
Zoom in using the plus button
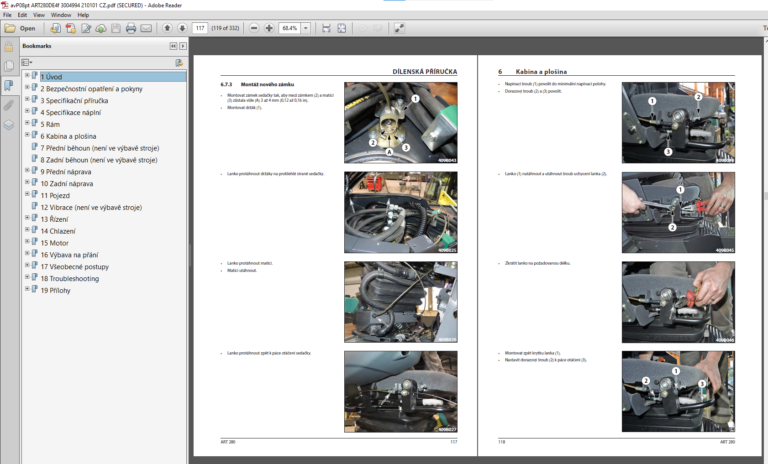click(269, 28)
